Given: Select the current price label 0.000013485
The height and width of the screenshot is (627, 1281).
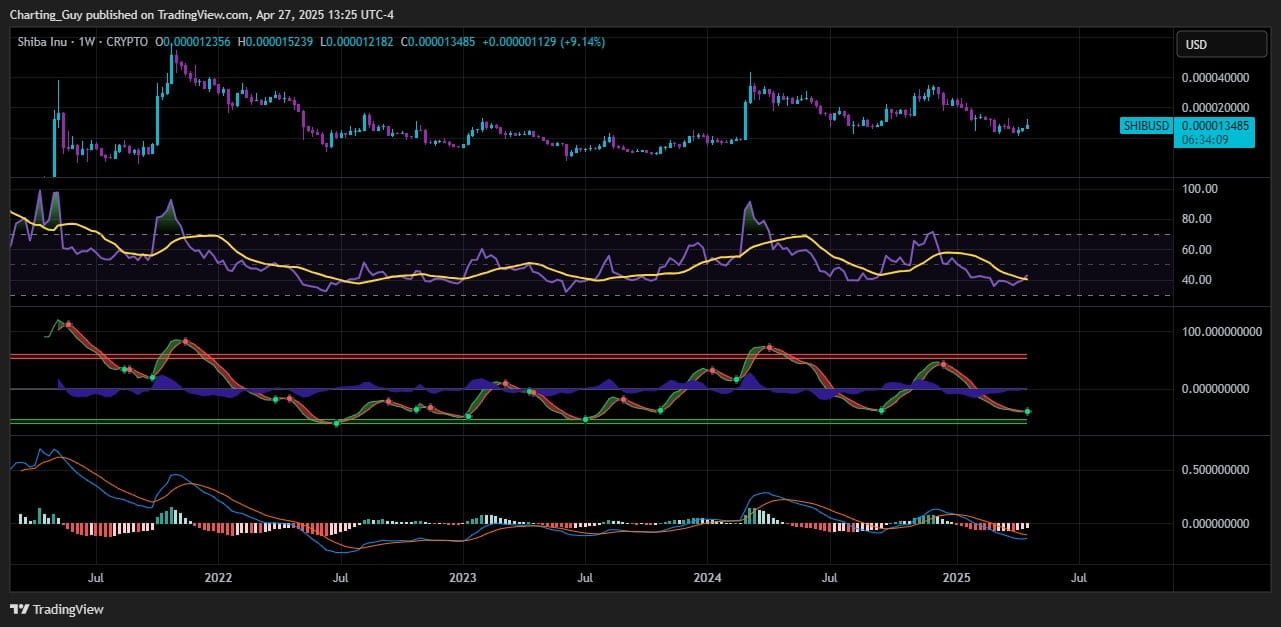Looking at the screenshot, I should pyautogui.click(x=1216, y=125).
